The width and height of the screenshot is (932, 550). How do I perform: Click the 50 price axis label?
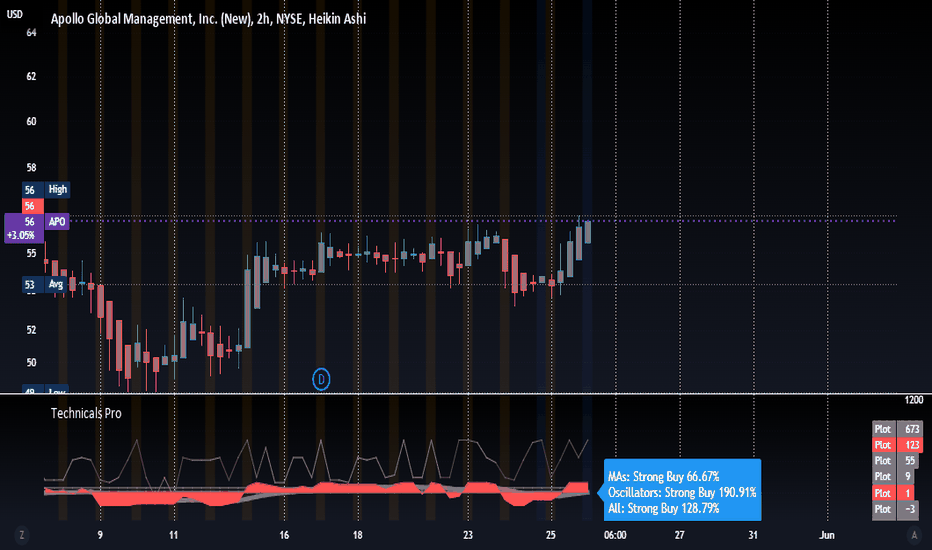coord(31,363)
